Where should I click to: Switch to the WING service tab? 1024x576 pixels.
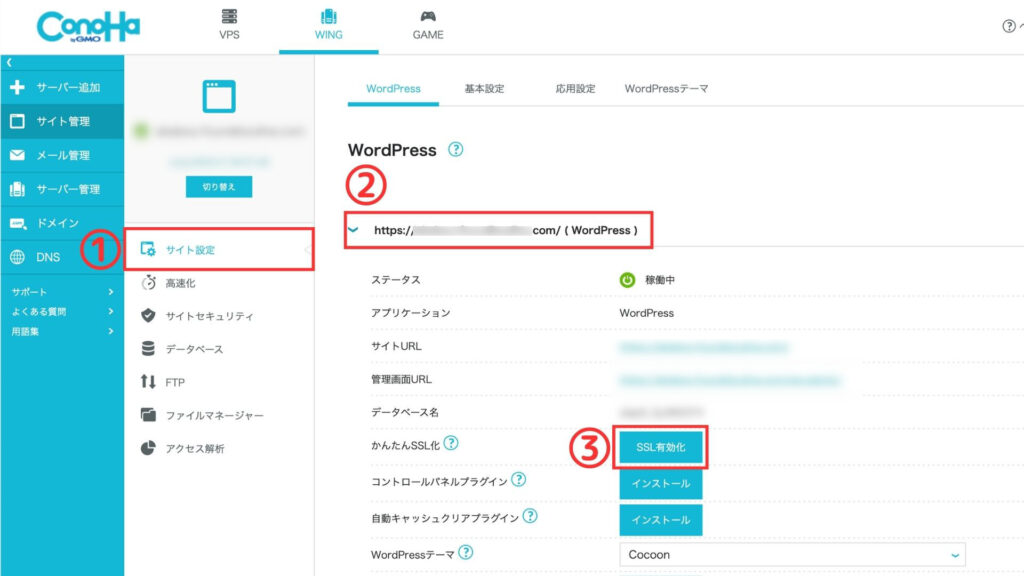tap(328, 26)
